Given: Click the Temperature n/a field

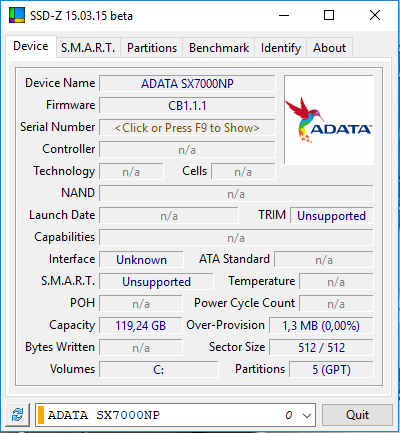Looking at the screenshot, I should pyautogui.click(x=336, y=282).
